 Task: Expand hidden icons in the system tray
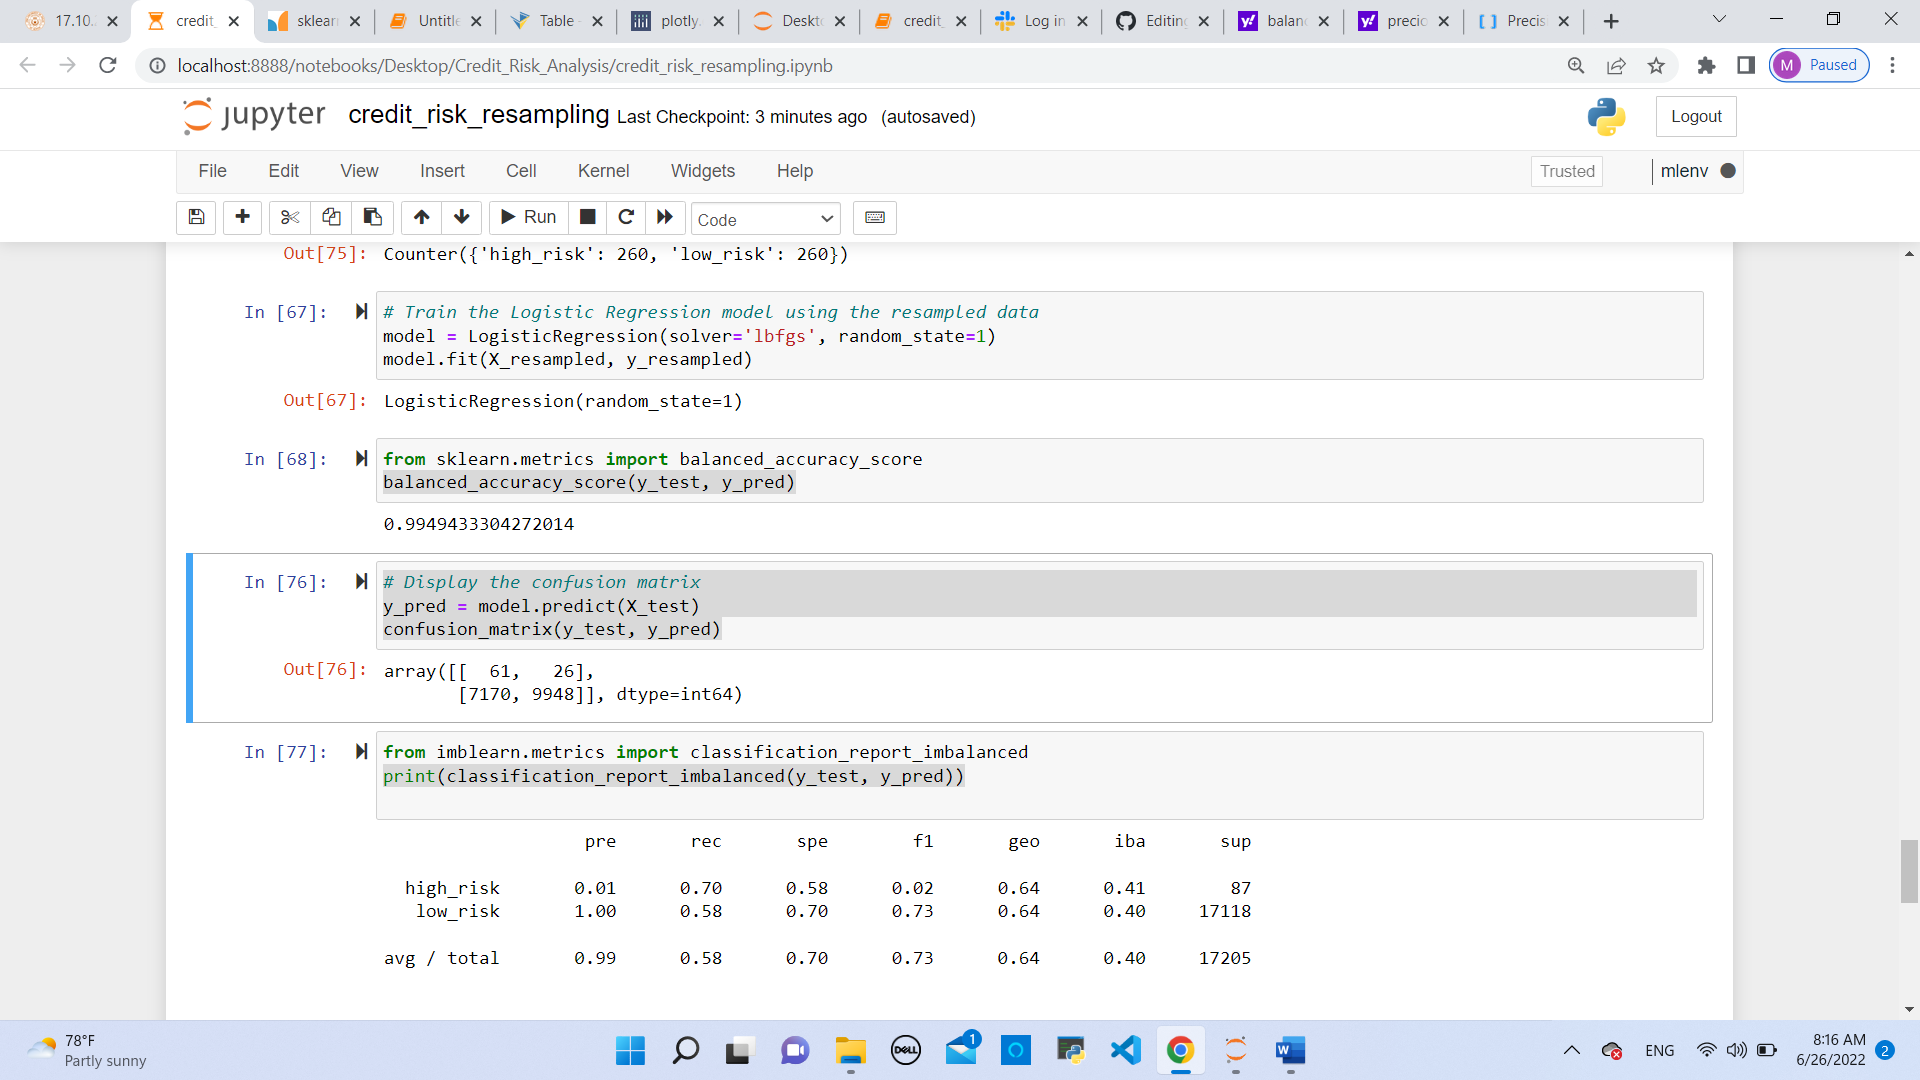click(1571, 1051)
